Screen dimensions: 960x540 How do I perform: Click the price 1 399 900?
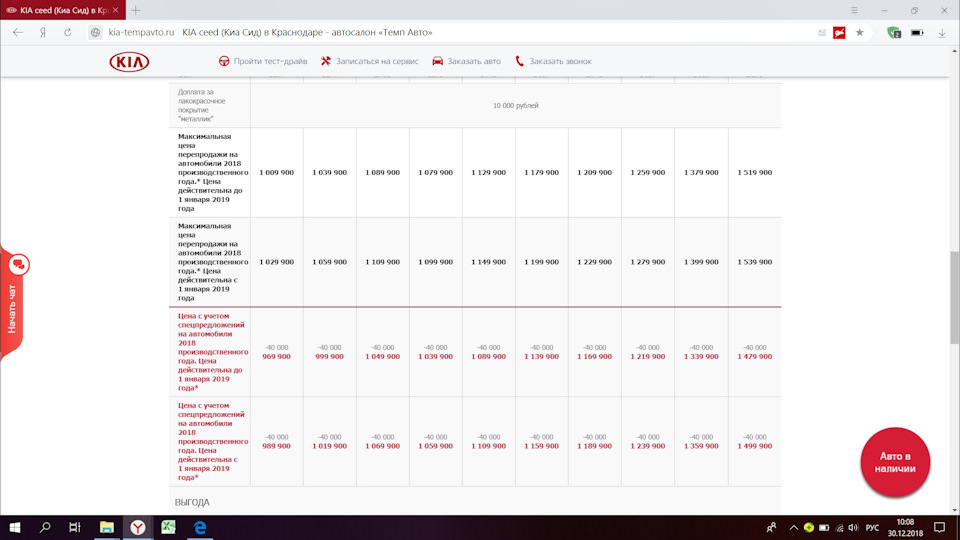(701, 262)
